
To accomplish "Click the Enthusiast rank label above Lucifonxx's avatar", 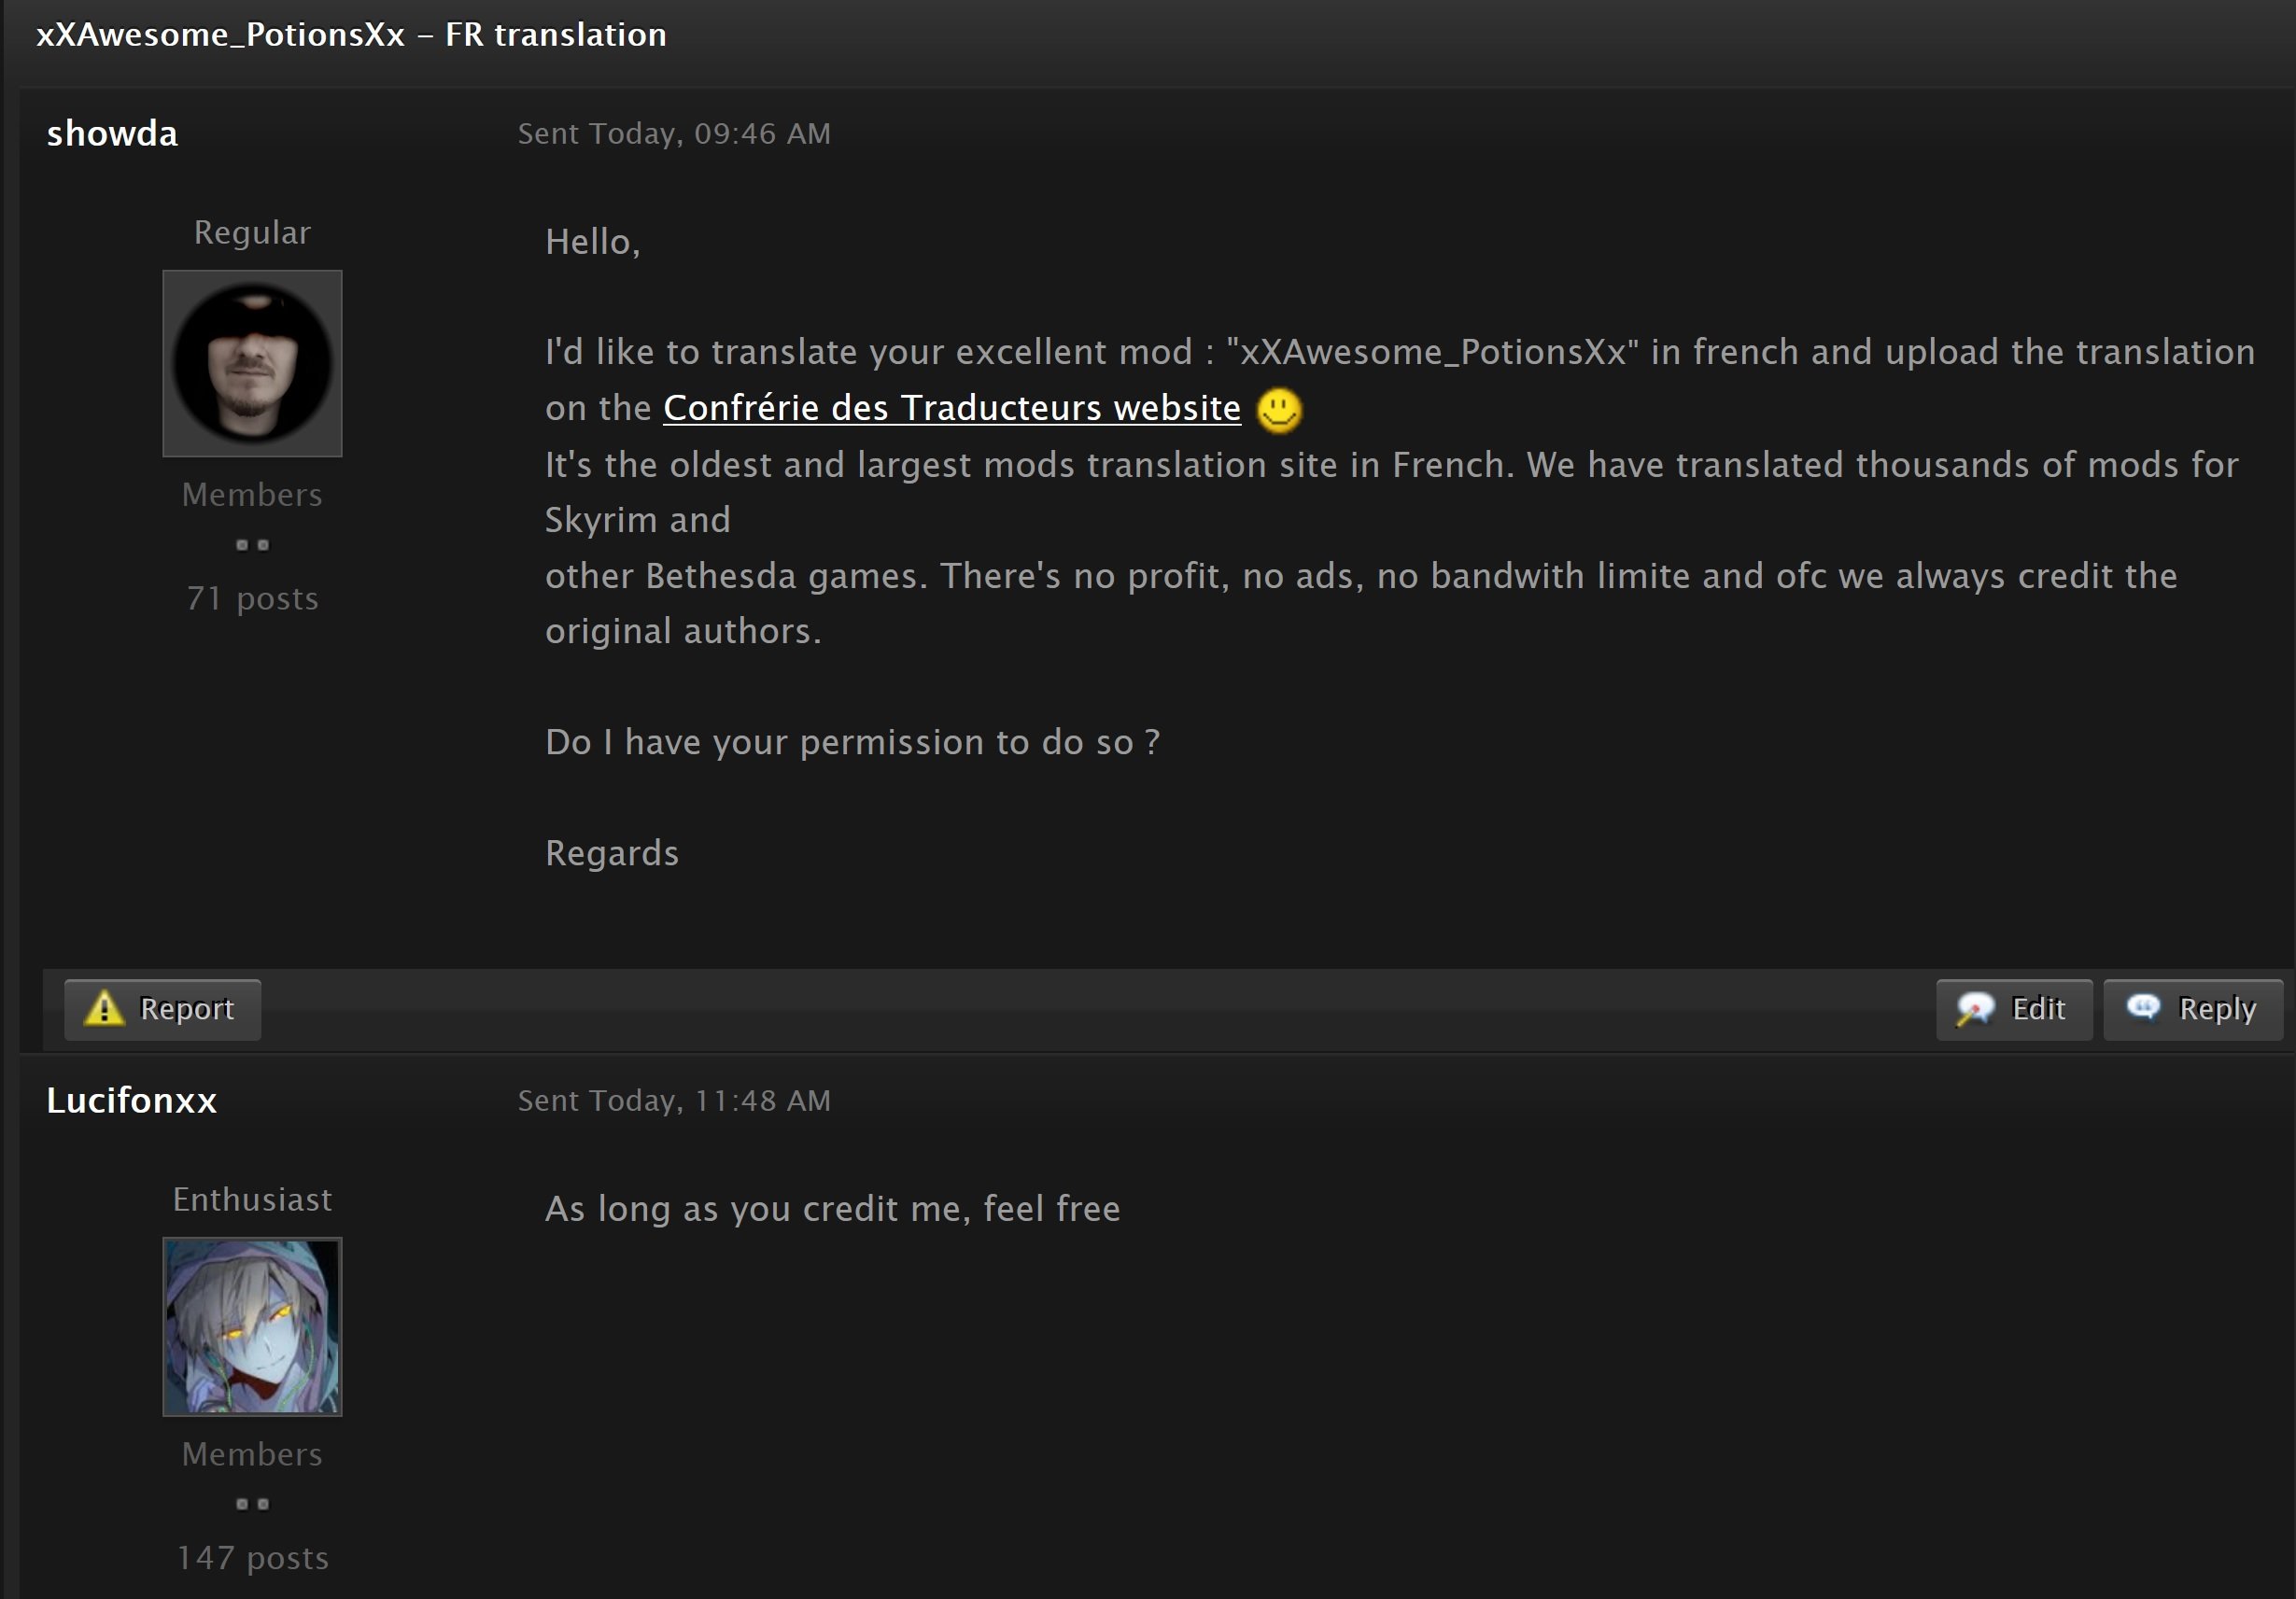I will [x=252, y=1199].
